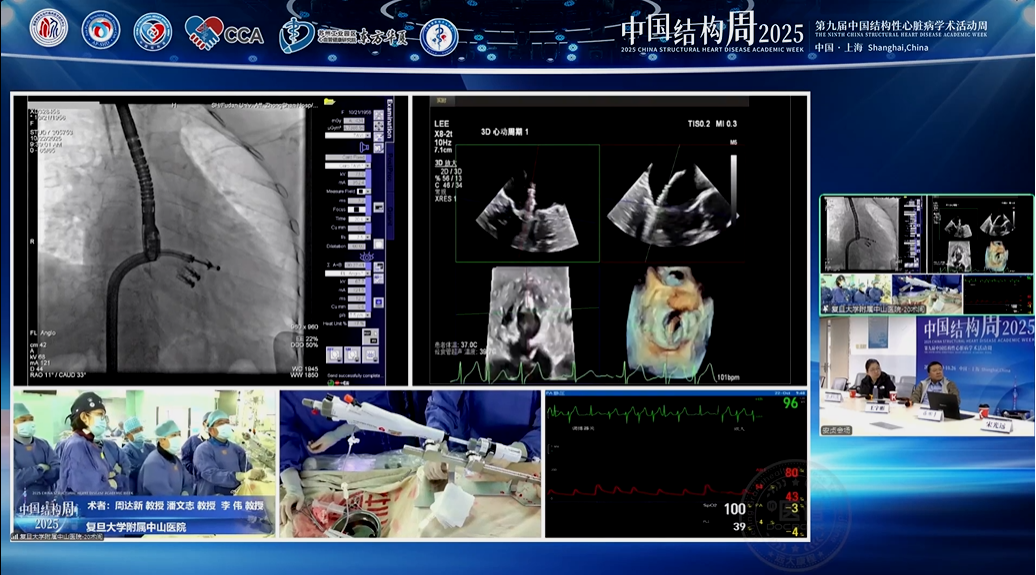Click the third detector icon in the bottom row
Viewport: 1036px width, 575px height.
[371, 355]
